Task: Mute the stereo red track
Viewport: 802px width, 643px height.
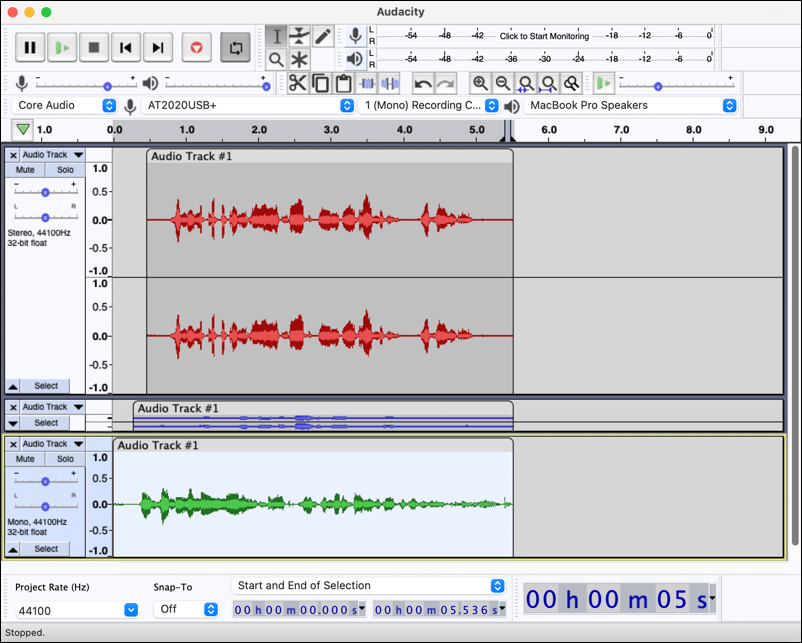Action: 25,170
